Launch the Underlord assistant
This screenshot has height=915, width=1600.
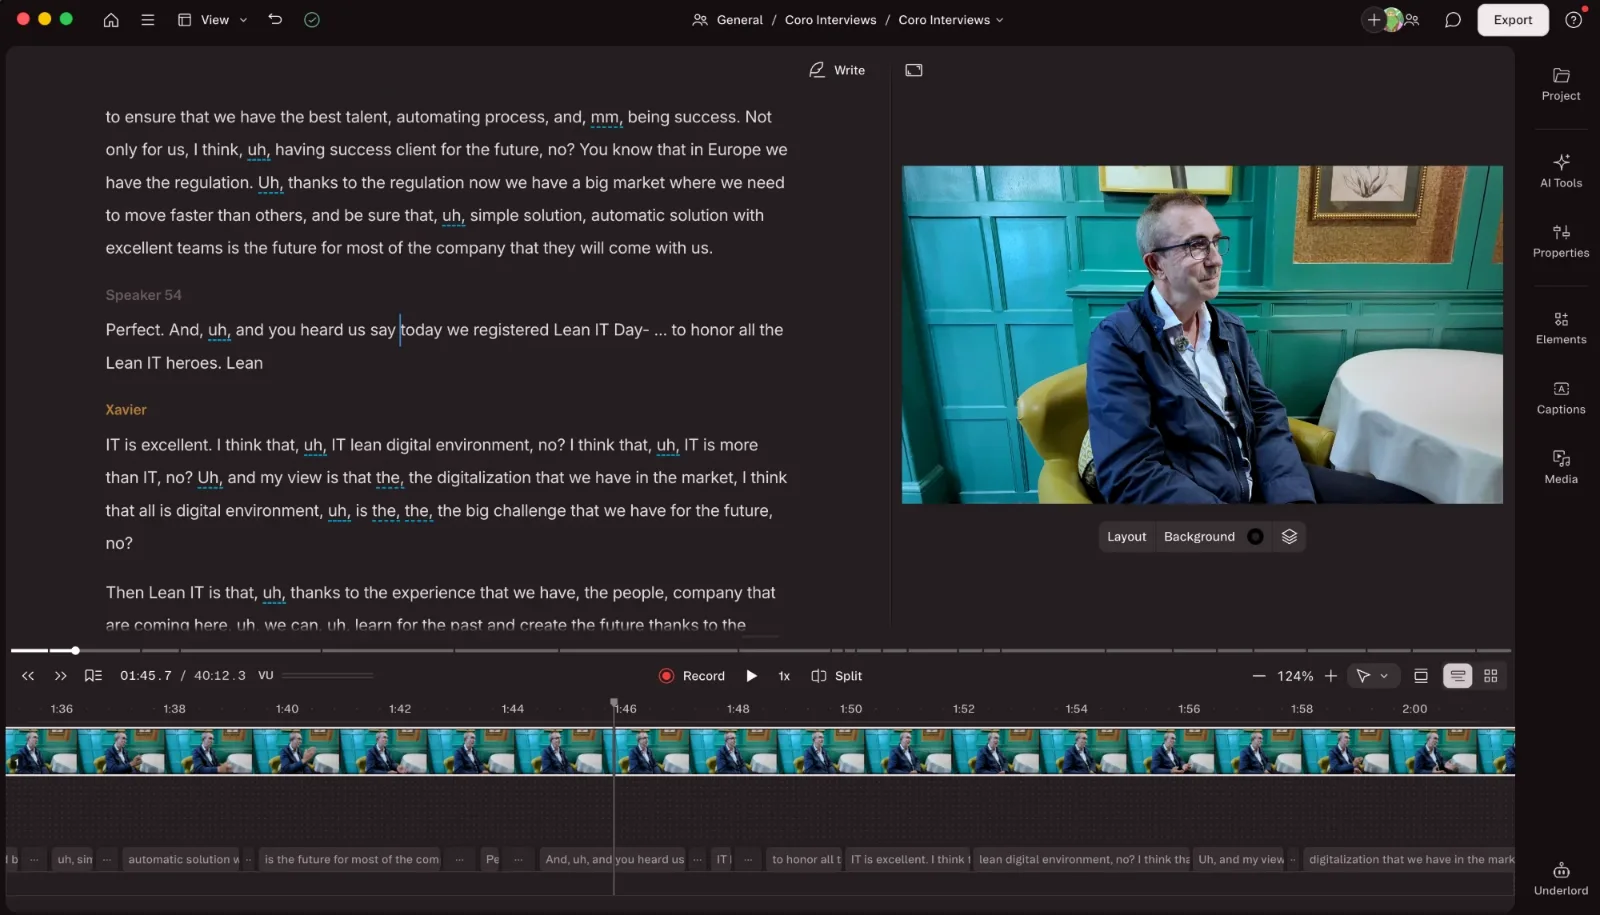[1561, 878]
